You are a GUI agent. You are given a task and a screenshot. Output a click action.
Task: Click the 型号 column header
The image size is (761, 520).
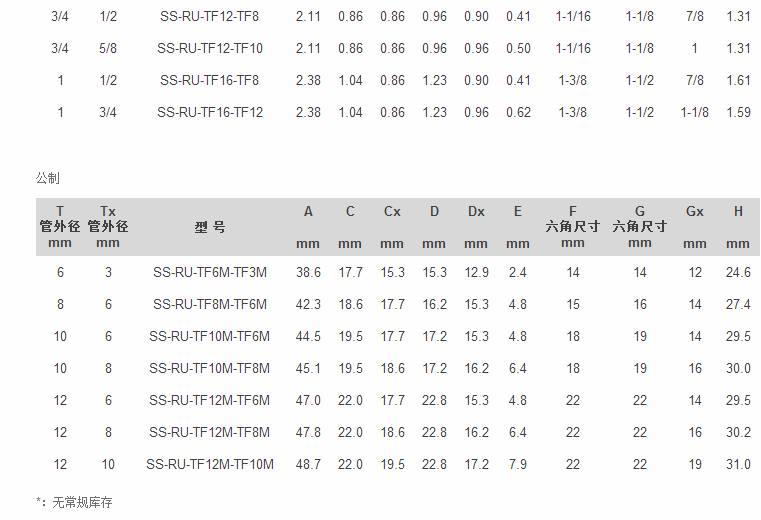click(x=210, y=227)
